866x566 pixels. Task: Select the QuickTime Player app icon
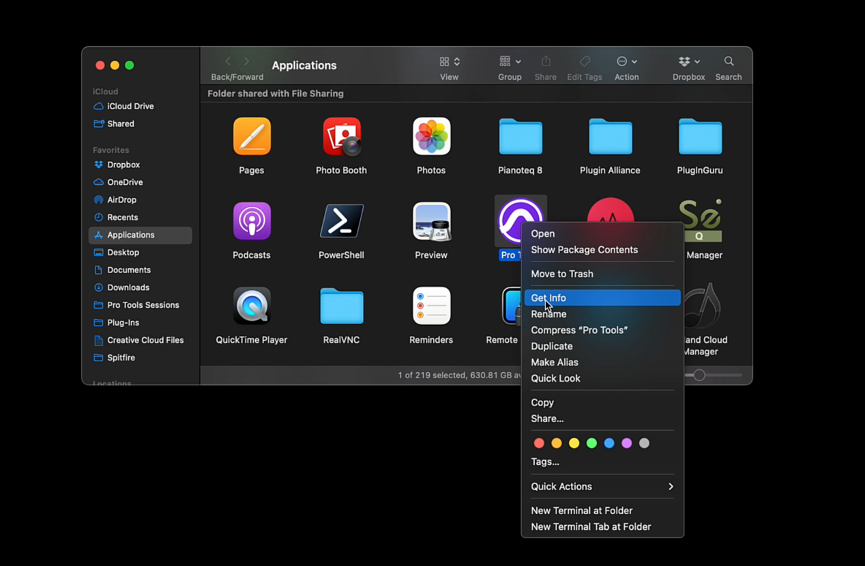coord(252,305)
